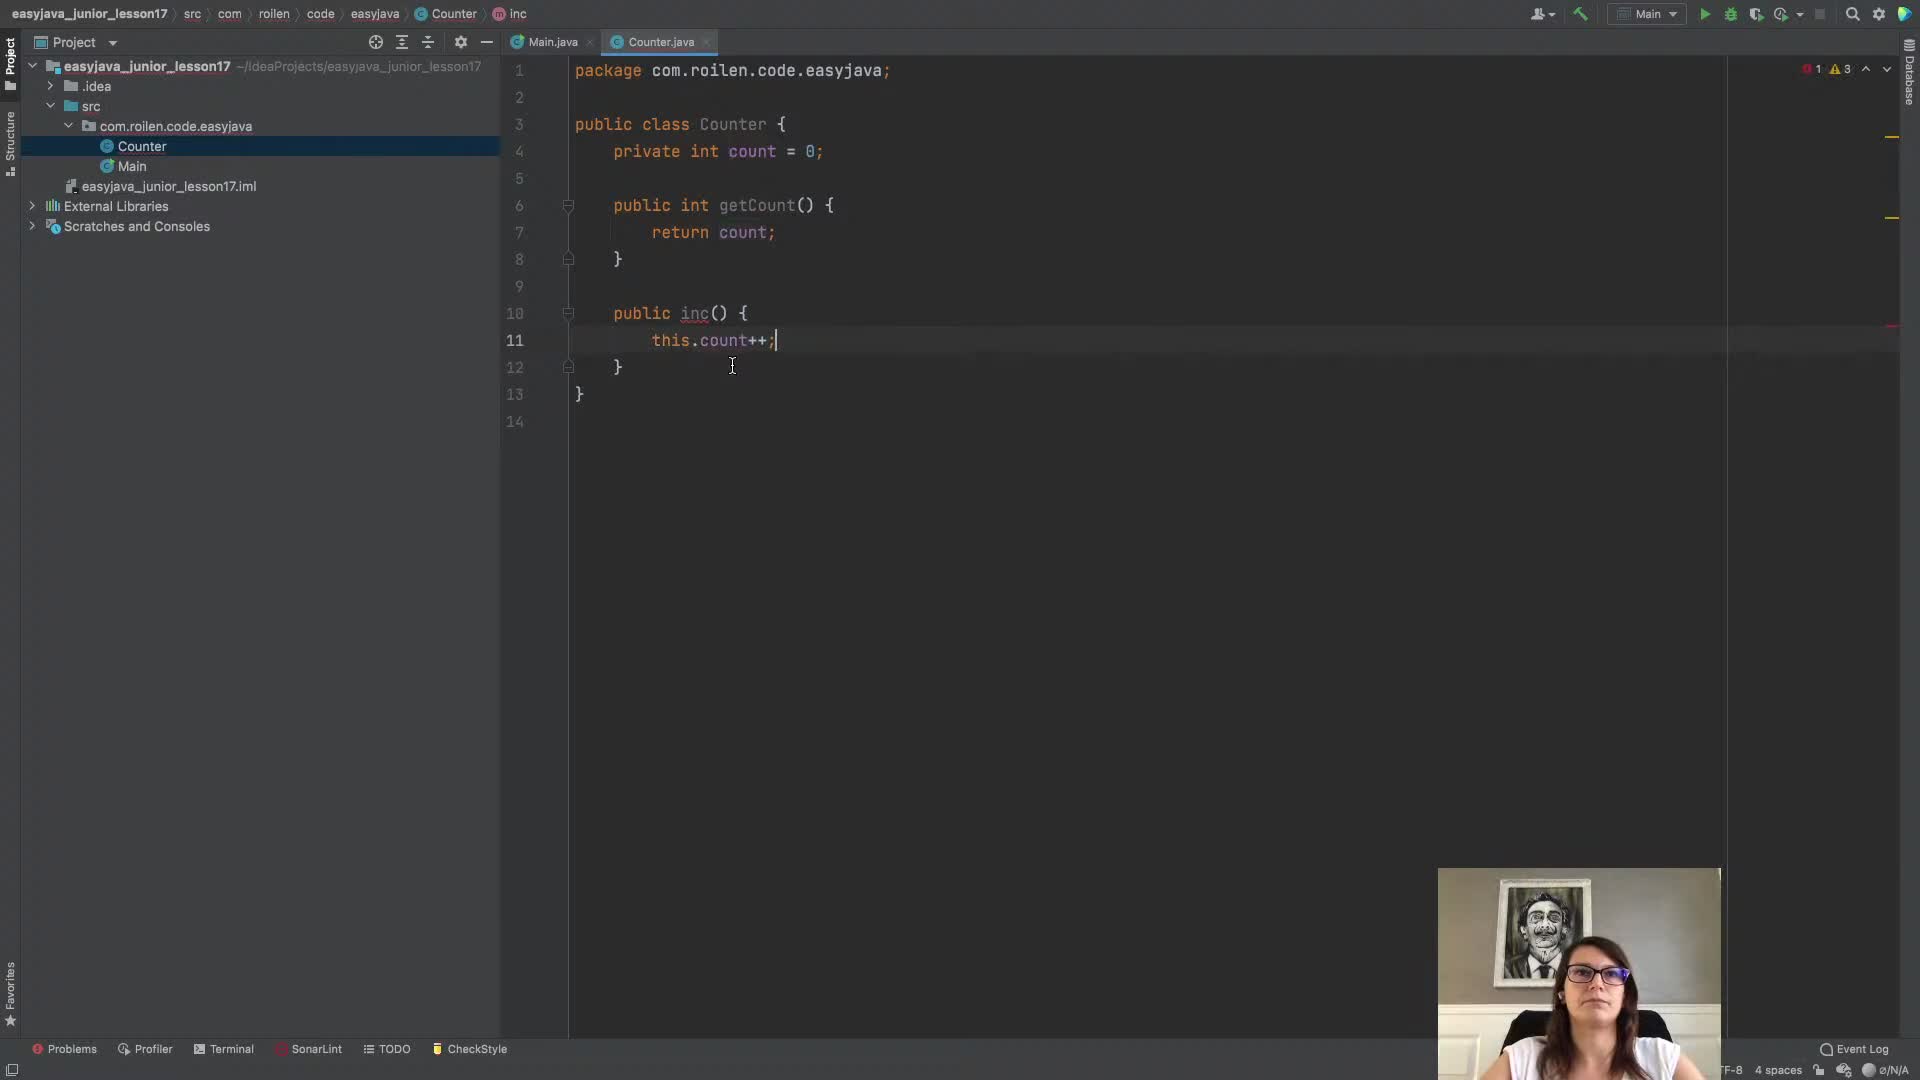Select Counter class in project tree

[x=142, y=146]
